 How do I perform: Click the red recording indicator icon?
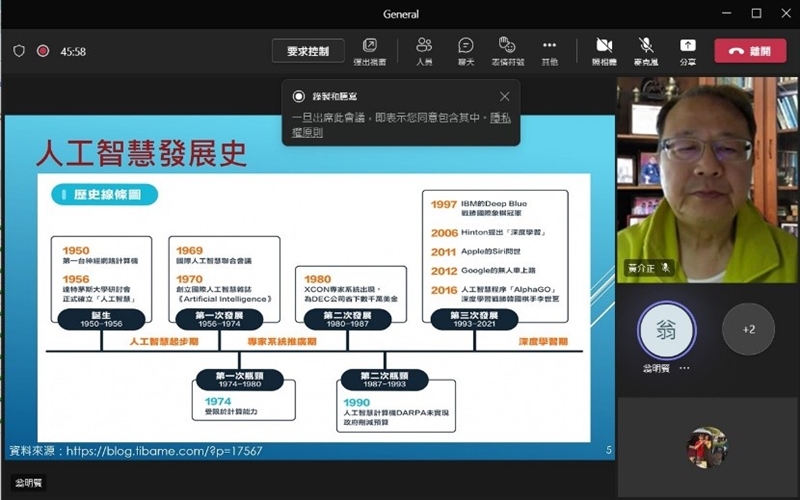click(43, 51)
